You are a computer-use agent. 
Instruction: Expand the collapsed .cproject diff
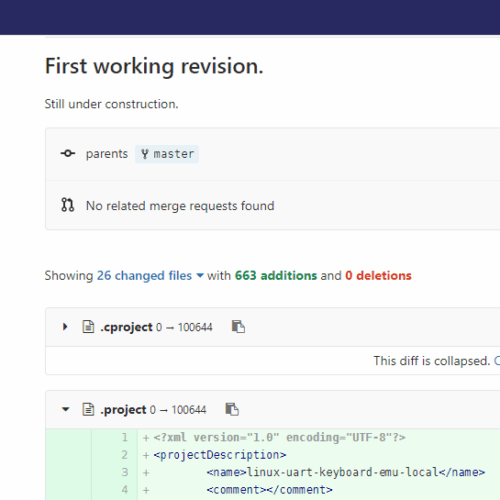tap(65, 327)
